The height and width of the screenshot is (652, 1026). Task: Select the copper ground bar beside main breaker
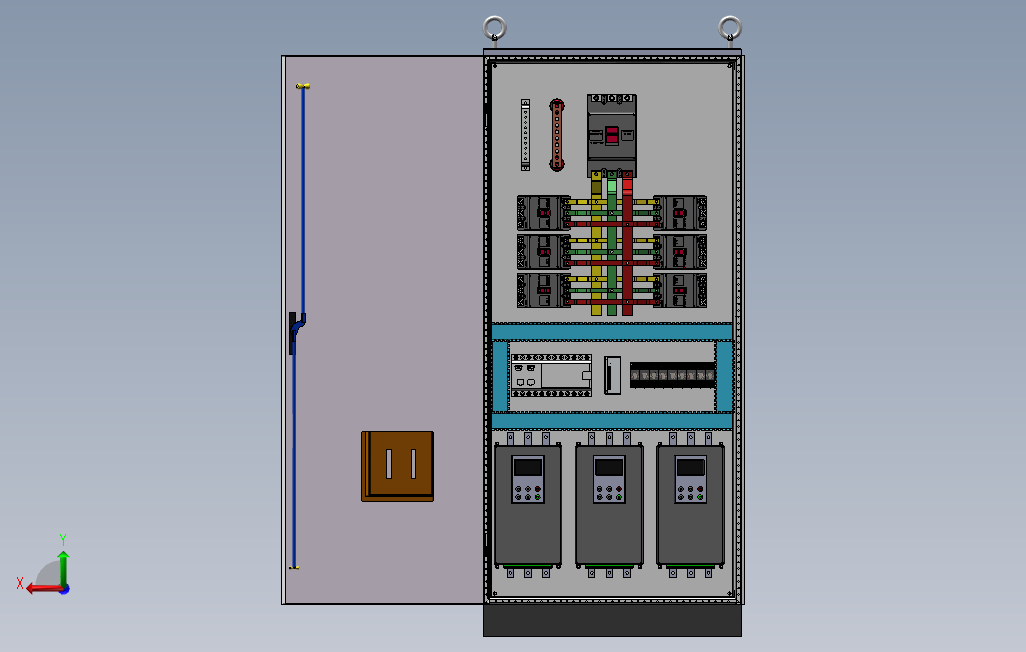tap(557, 135)
